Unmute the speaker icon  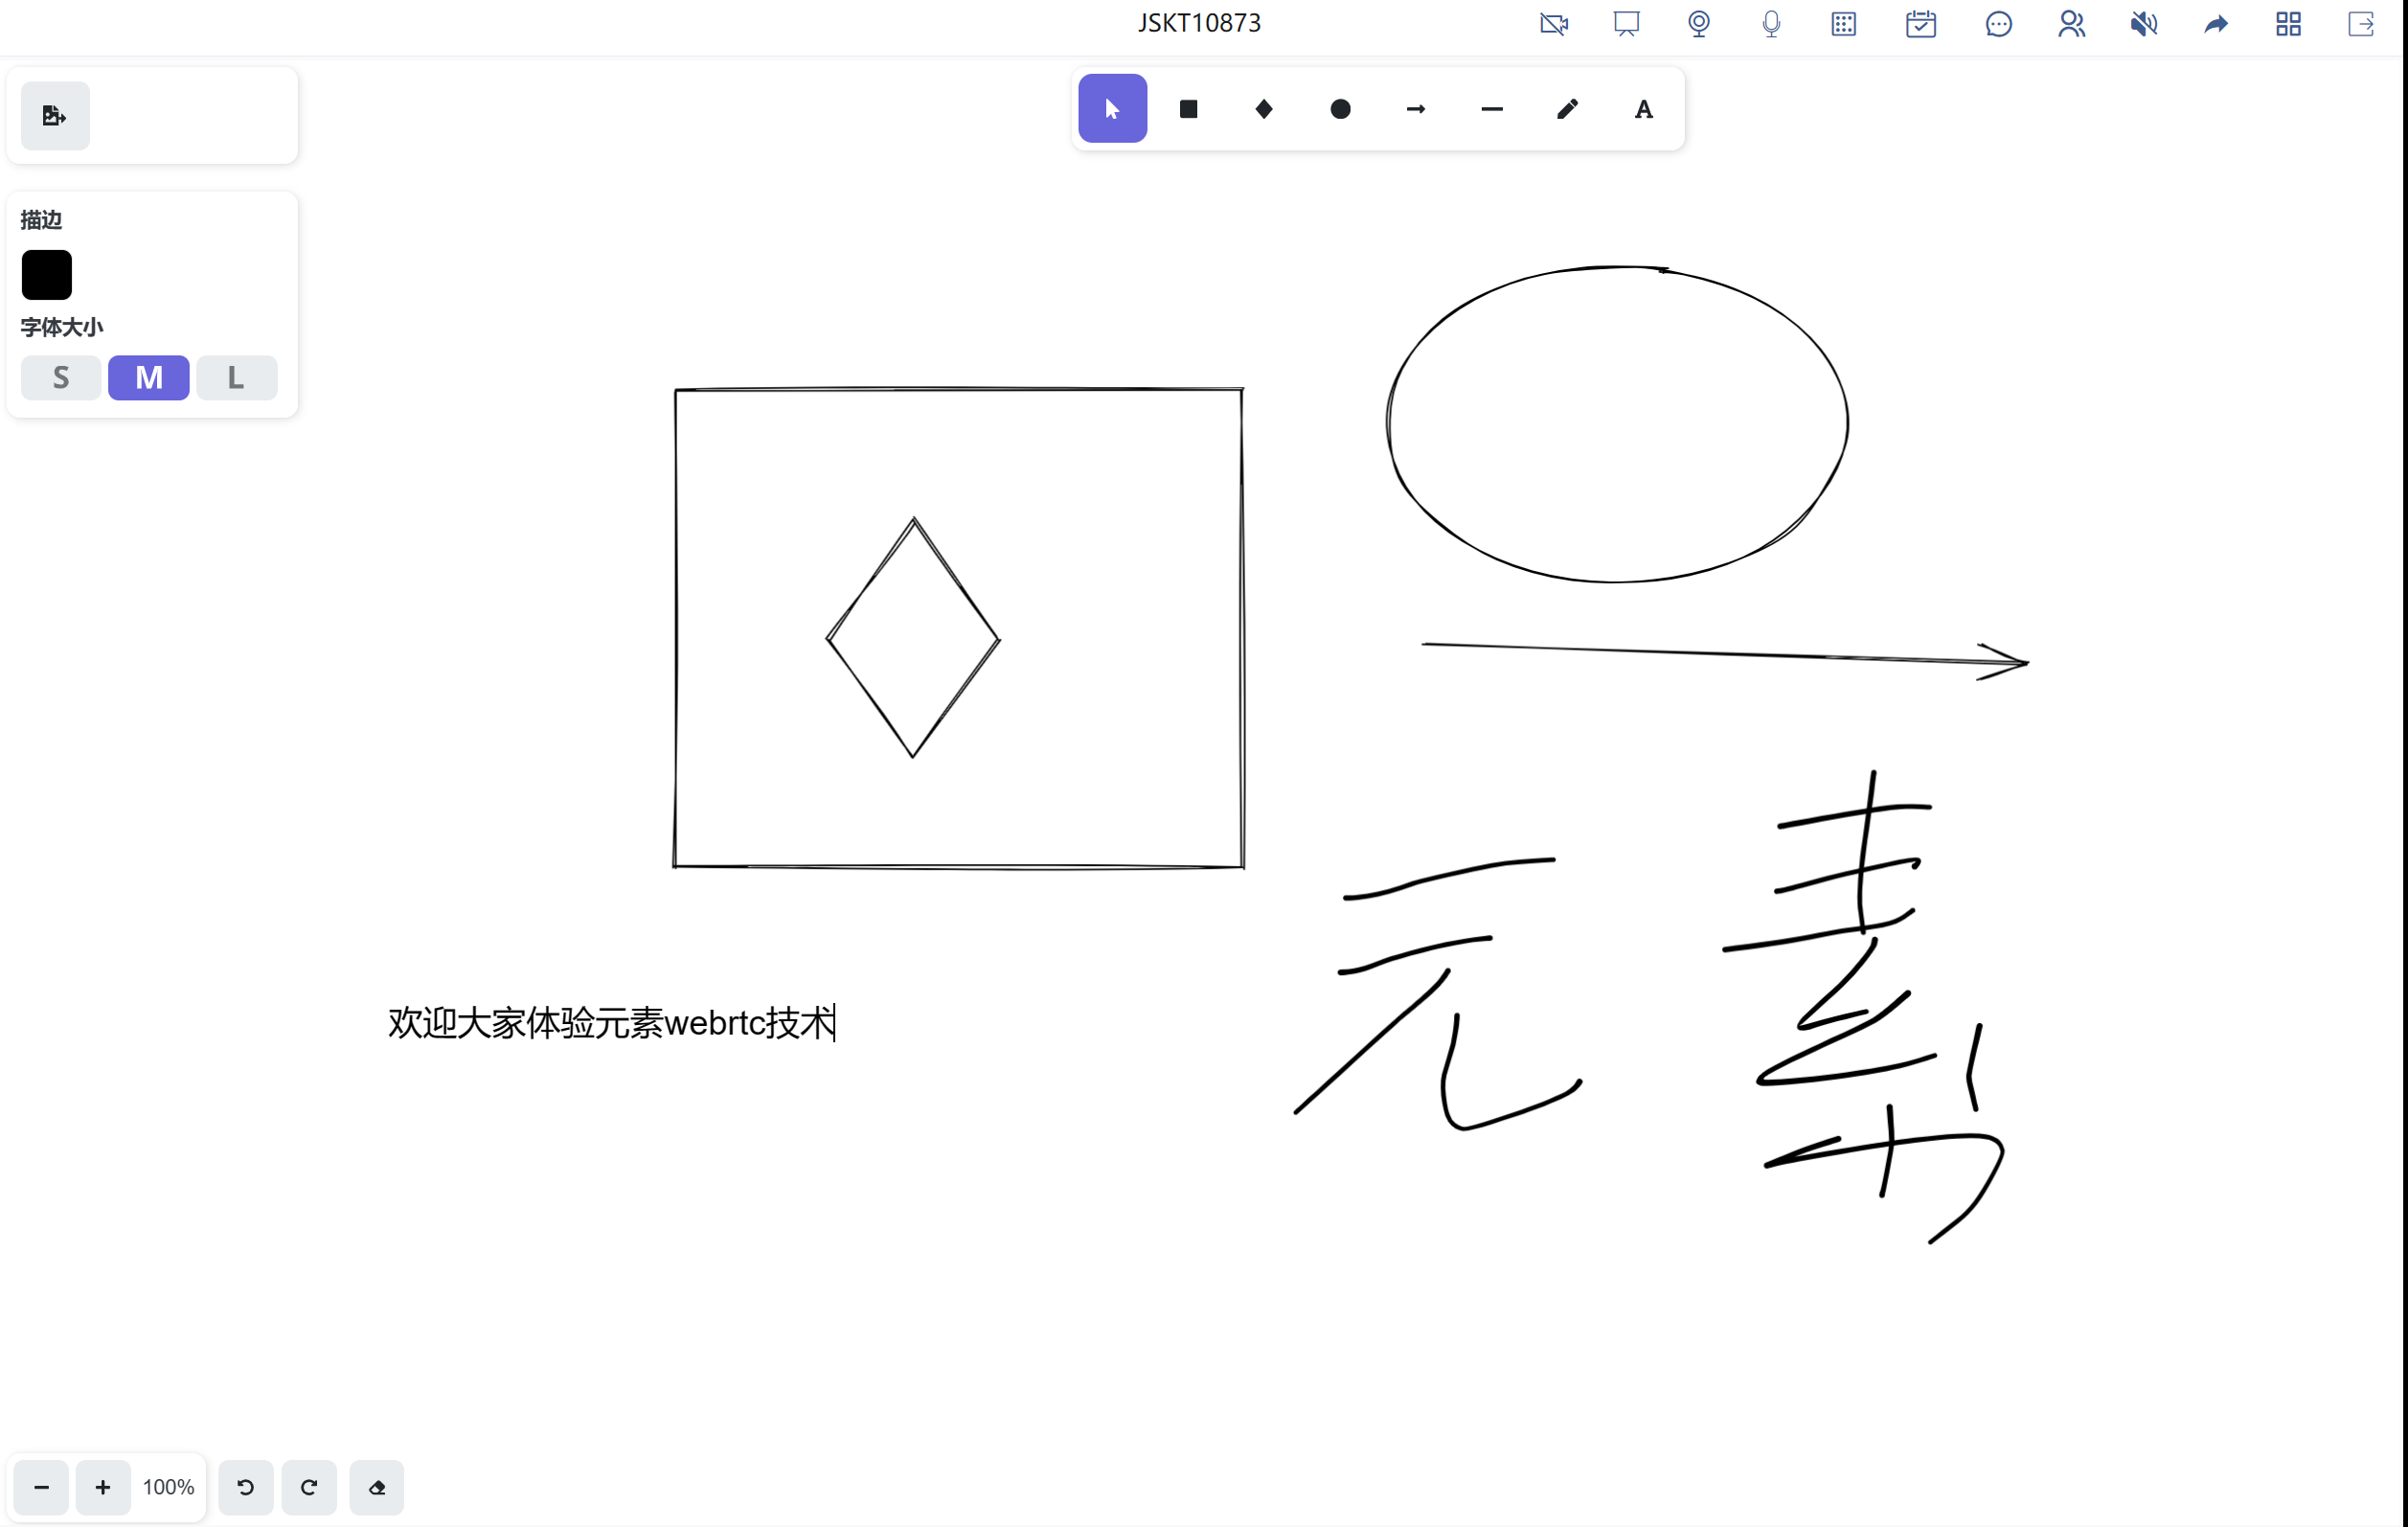pyautogui.click(x=2143, y=24)
